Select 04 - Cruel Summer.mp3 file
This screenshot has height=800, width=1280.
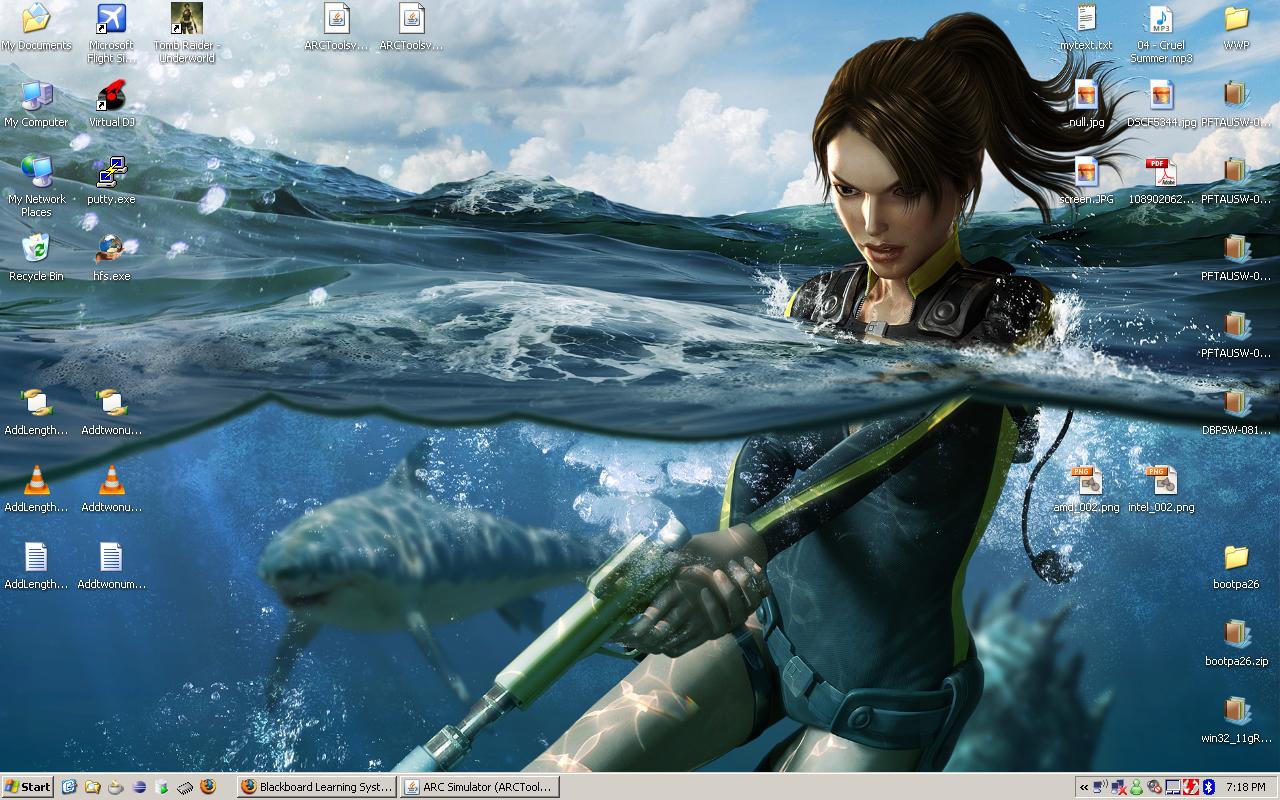(1161, 34)
